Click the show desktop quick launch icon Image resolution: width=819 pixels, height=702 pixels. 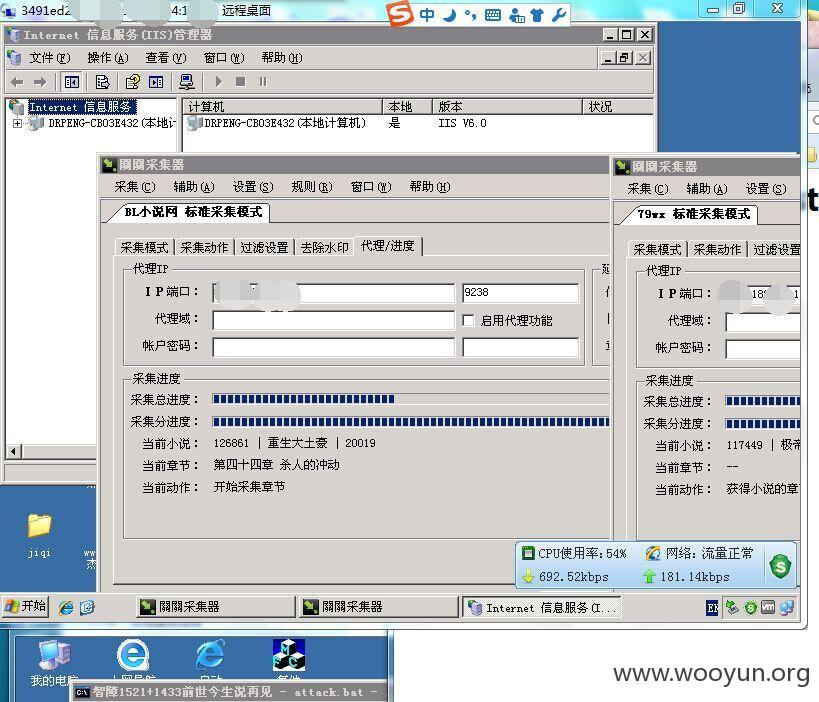pos(87,607)
